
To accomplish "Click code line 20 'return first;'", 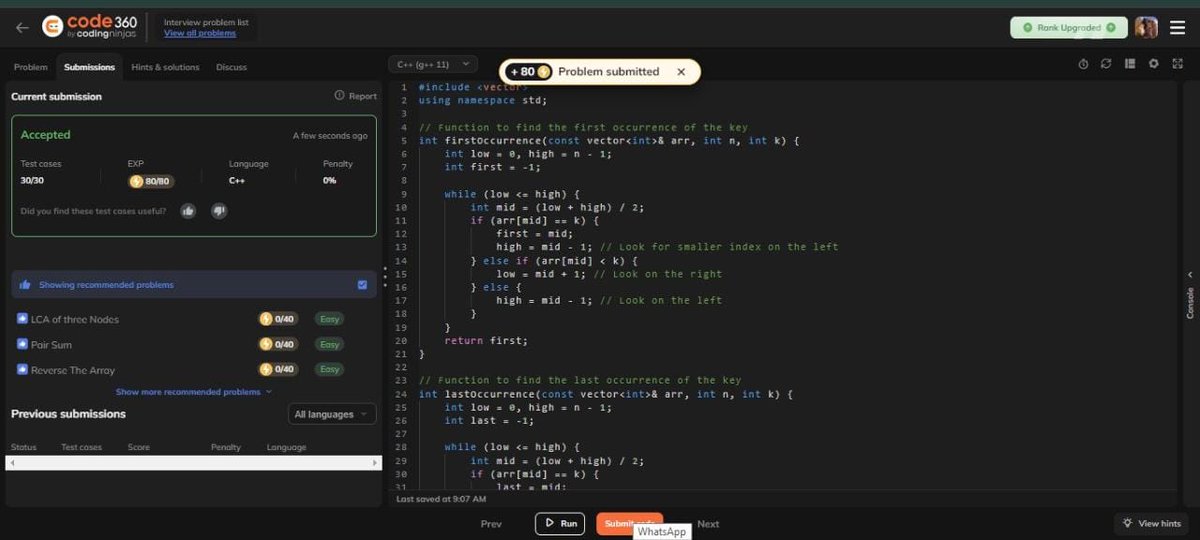I will (x=486, y=340).
